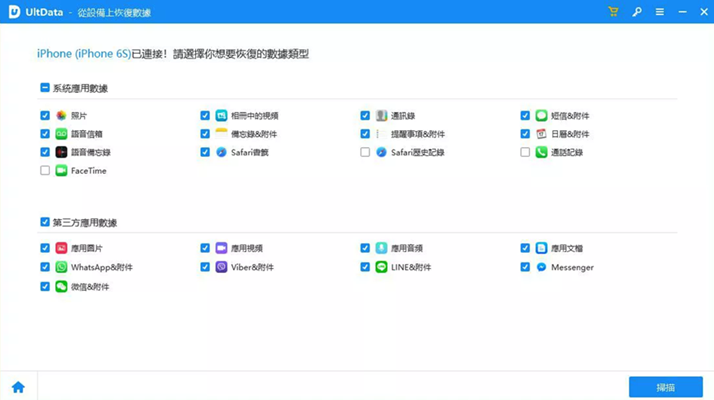Viewport: 714px width, 400px height.
Task: Click the Safari history (Safari歷史記錄) compass icon
Action: click(x=381, y=152)
